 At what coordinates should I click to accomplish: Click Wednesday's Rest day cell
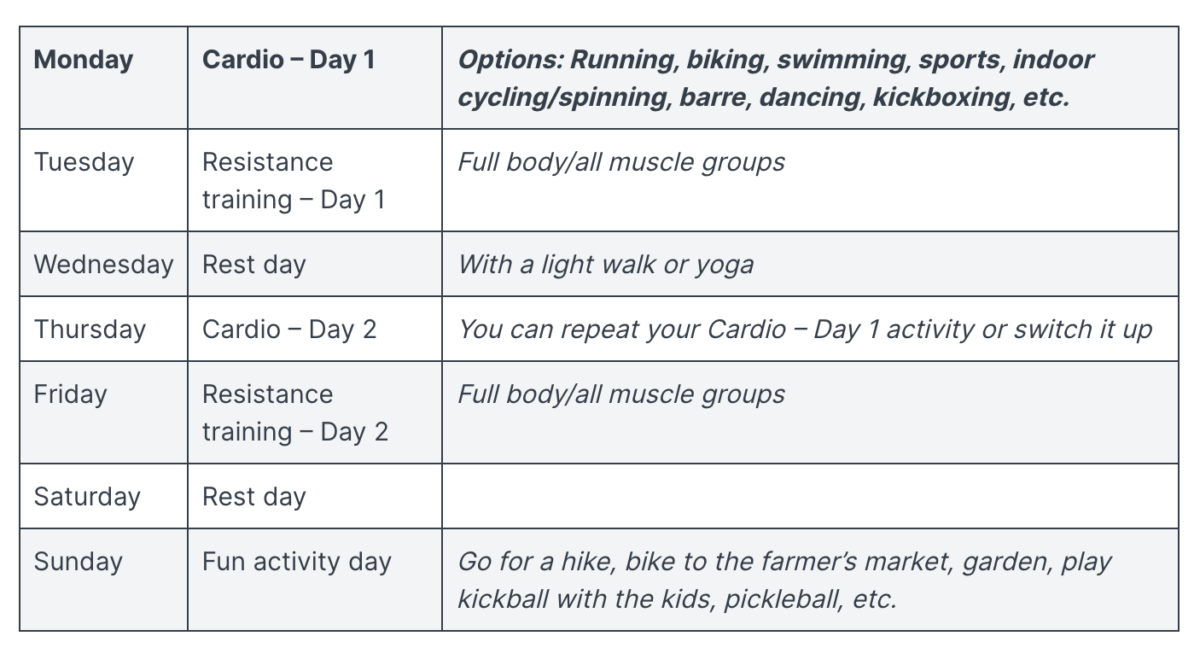(x=315, y=264)
